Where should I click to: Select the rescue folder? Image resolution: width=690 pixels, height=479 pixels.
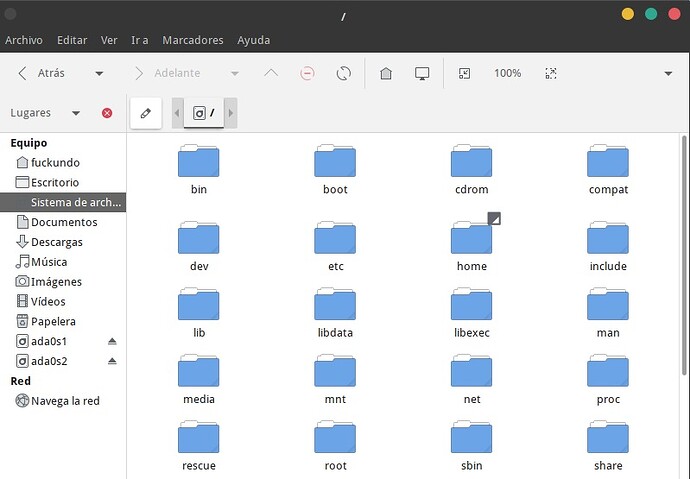198,446
